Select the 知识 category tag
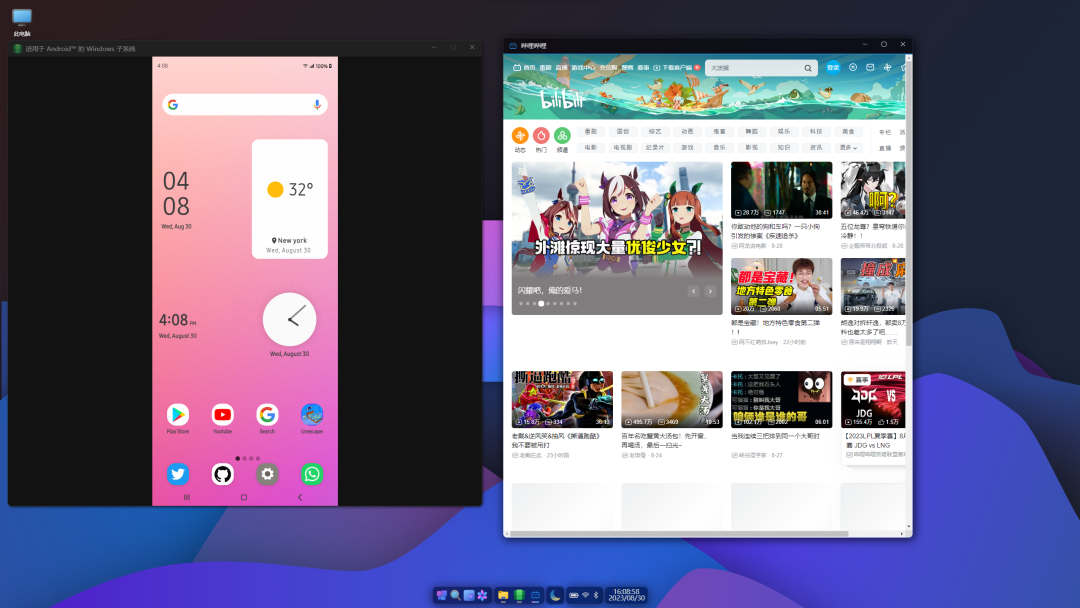 (x=784, y=147)
